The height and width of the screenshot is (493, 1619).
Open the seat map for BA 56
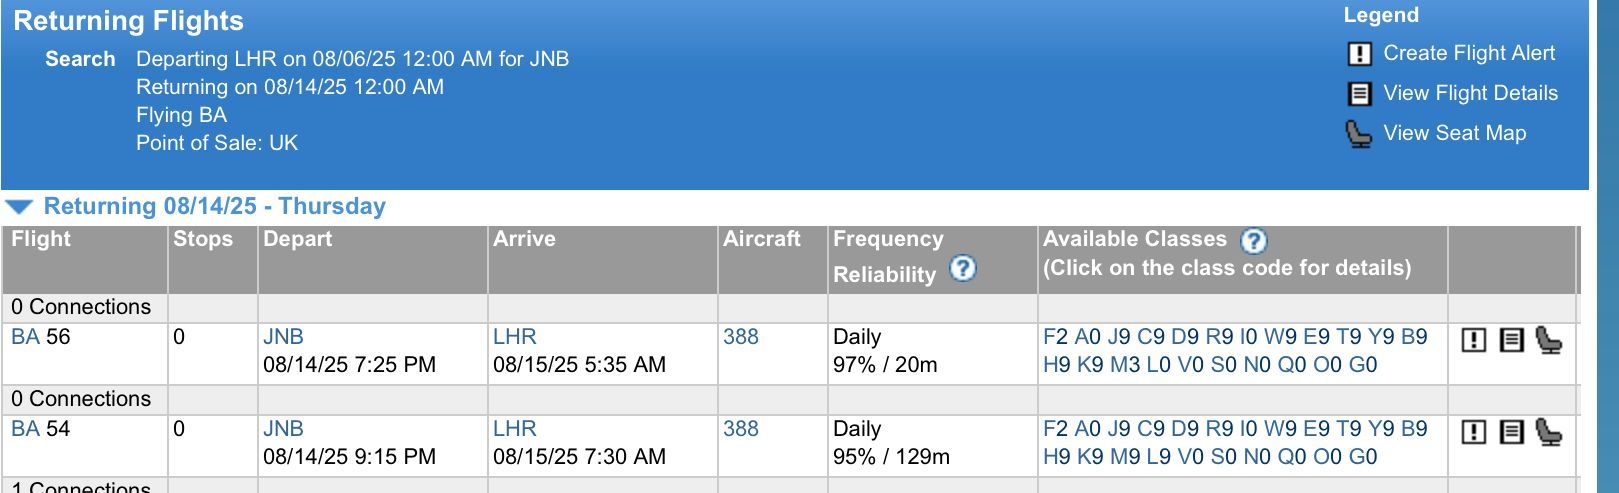pyautogui.click(x=1549, y=340)
